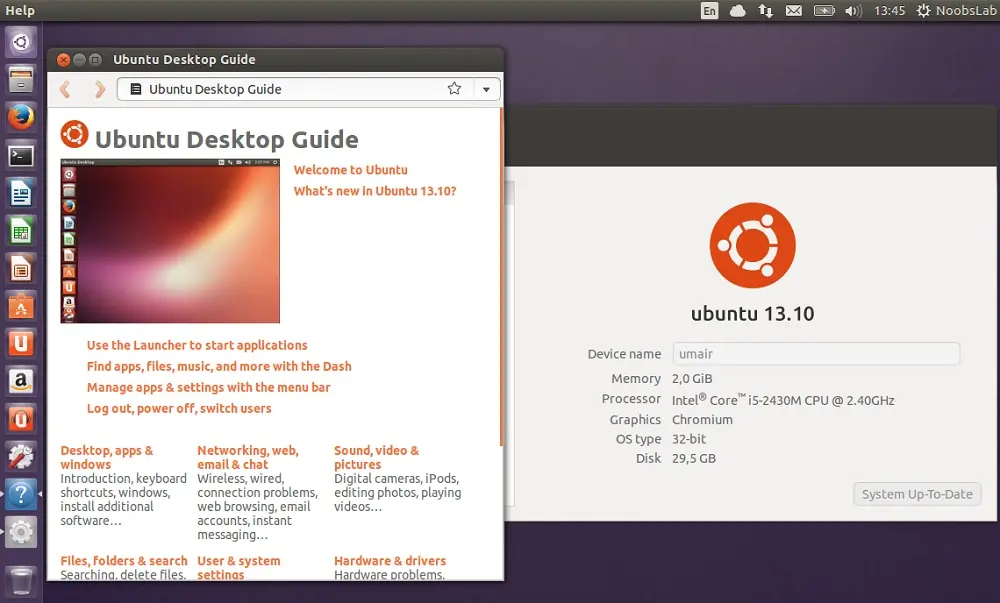This screenshot has height=603, width=1000.
Task: Click the Ubuntu logo beside the guide heading
Action: (x=75, y=134)
